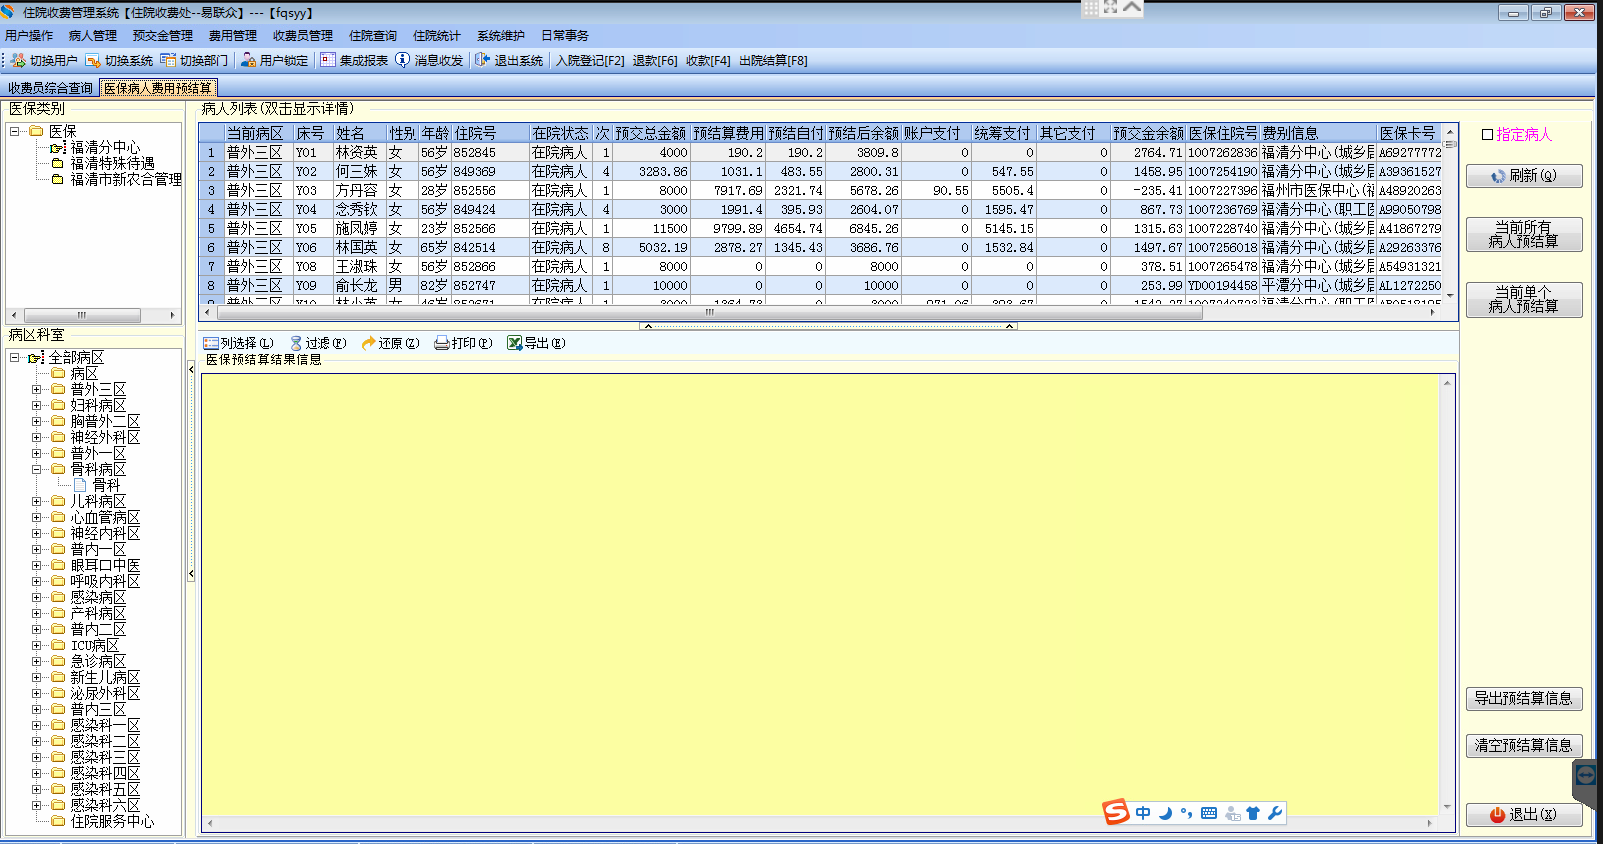
Task: Click the 过滤(F) filter icon
Action: pyautogui.click(x=296, y=343)
